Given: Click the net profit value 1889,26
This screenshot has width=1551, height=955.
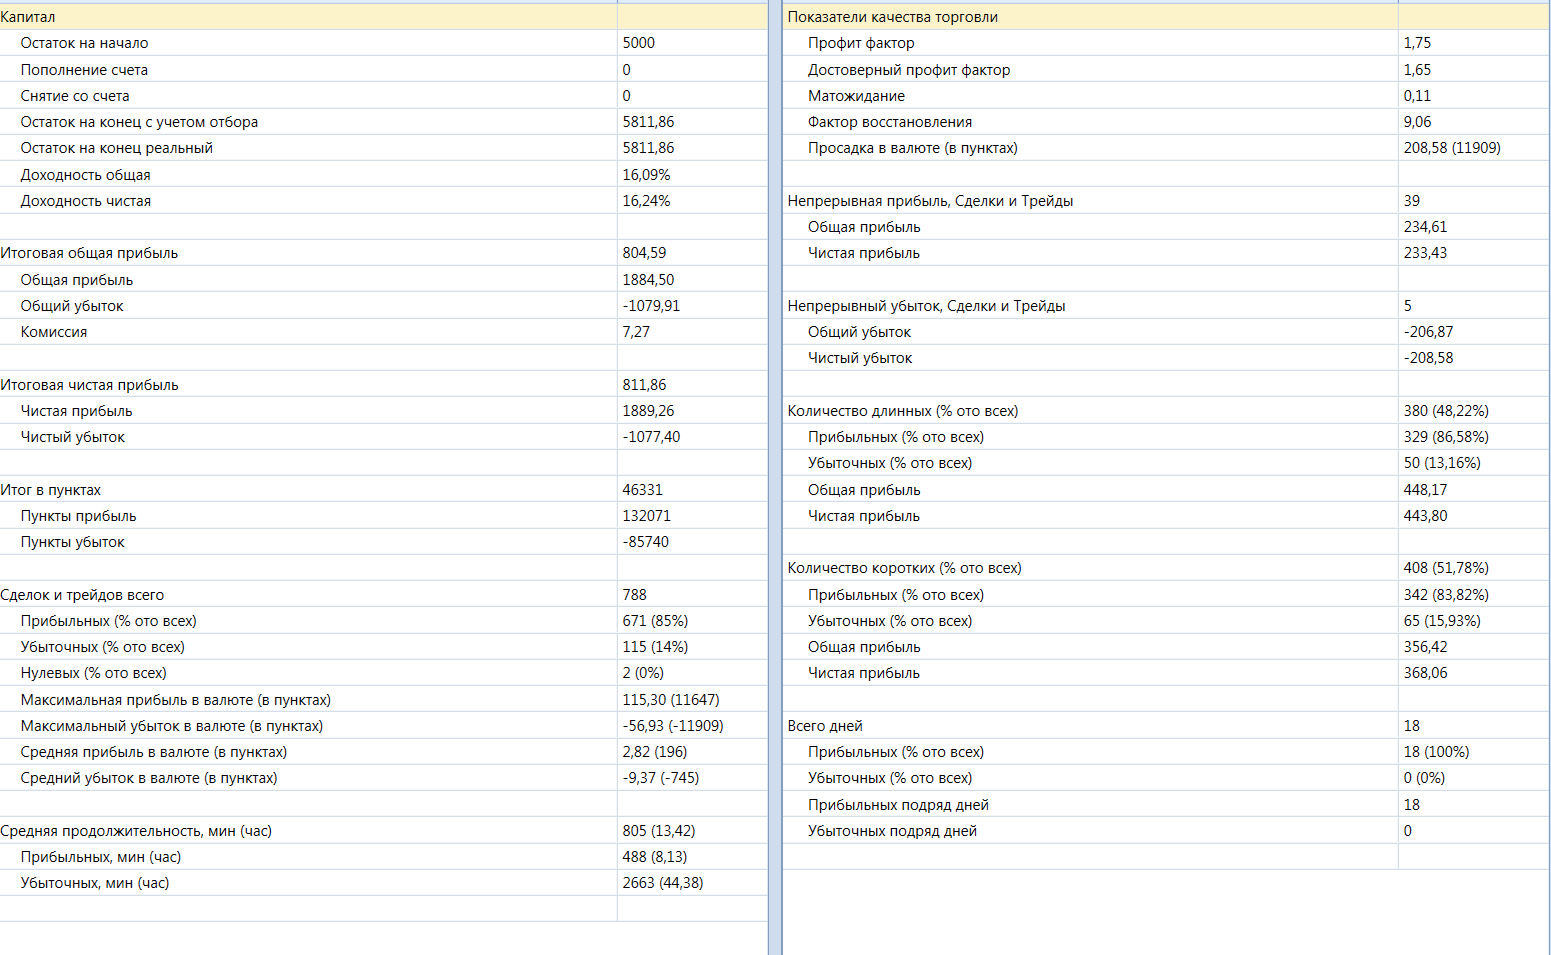Looking at the screenshot, I should (648, 411).
